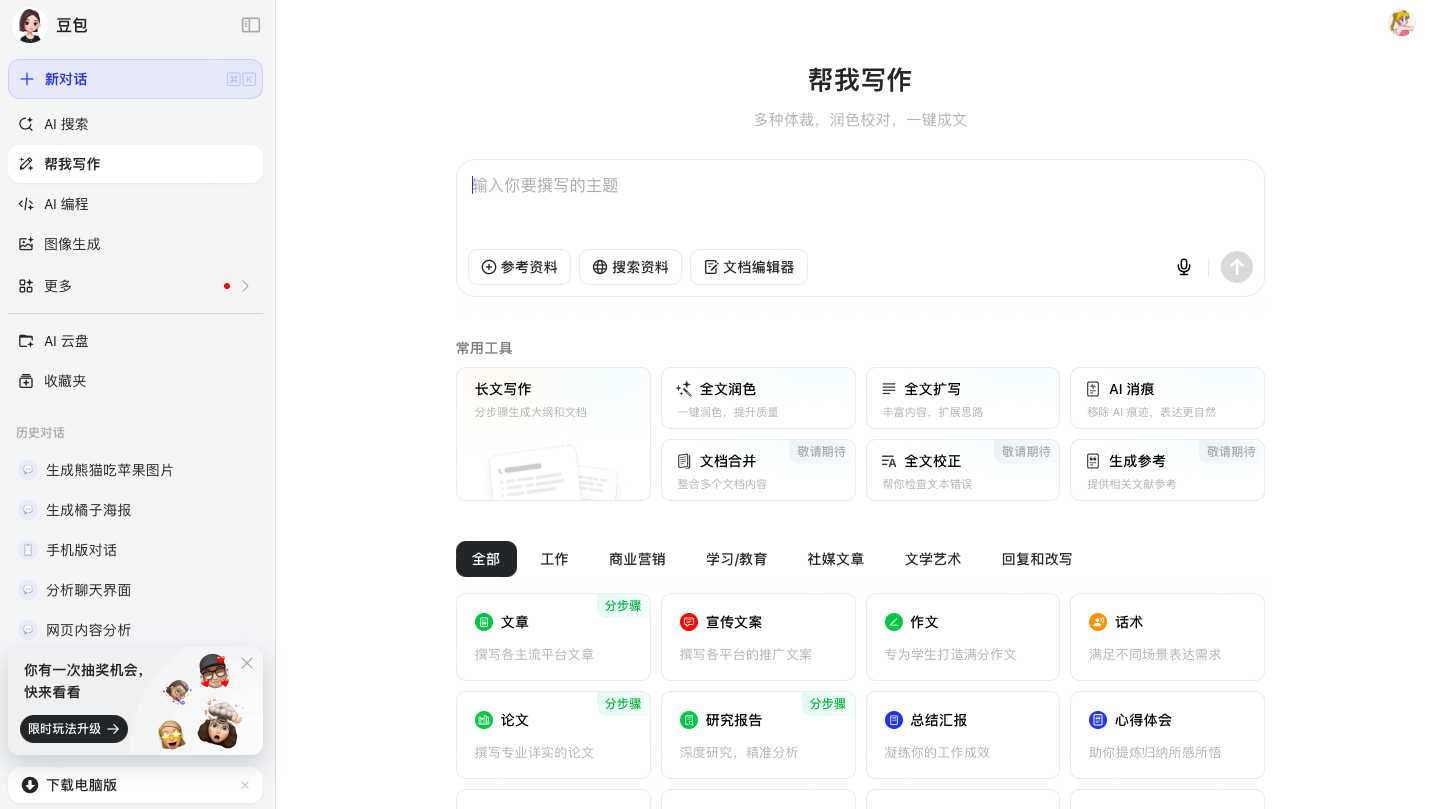Open history chat 生成熊猫吃苹果图片
This screenshot has height=809, width=1435.
click(x=135, y=470)
